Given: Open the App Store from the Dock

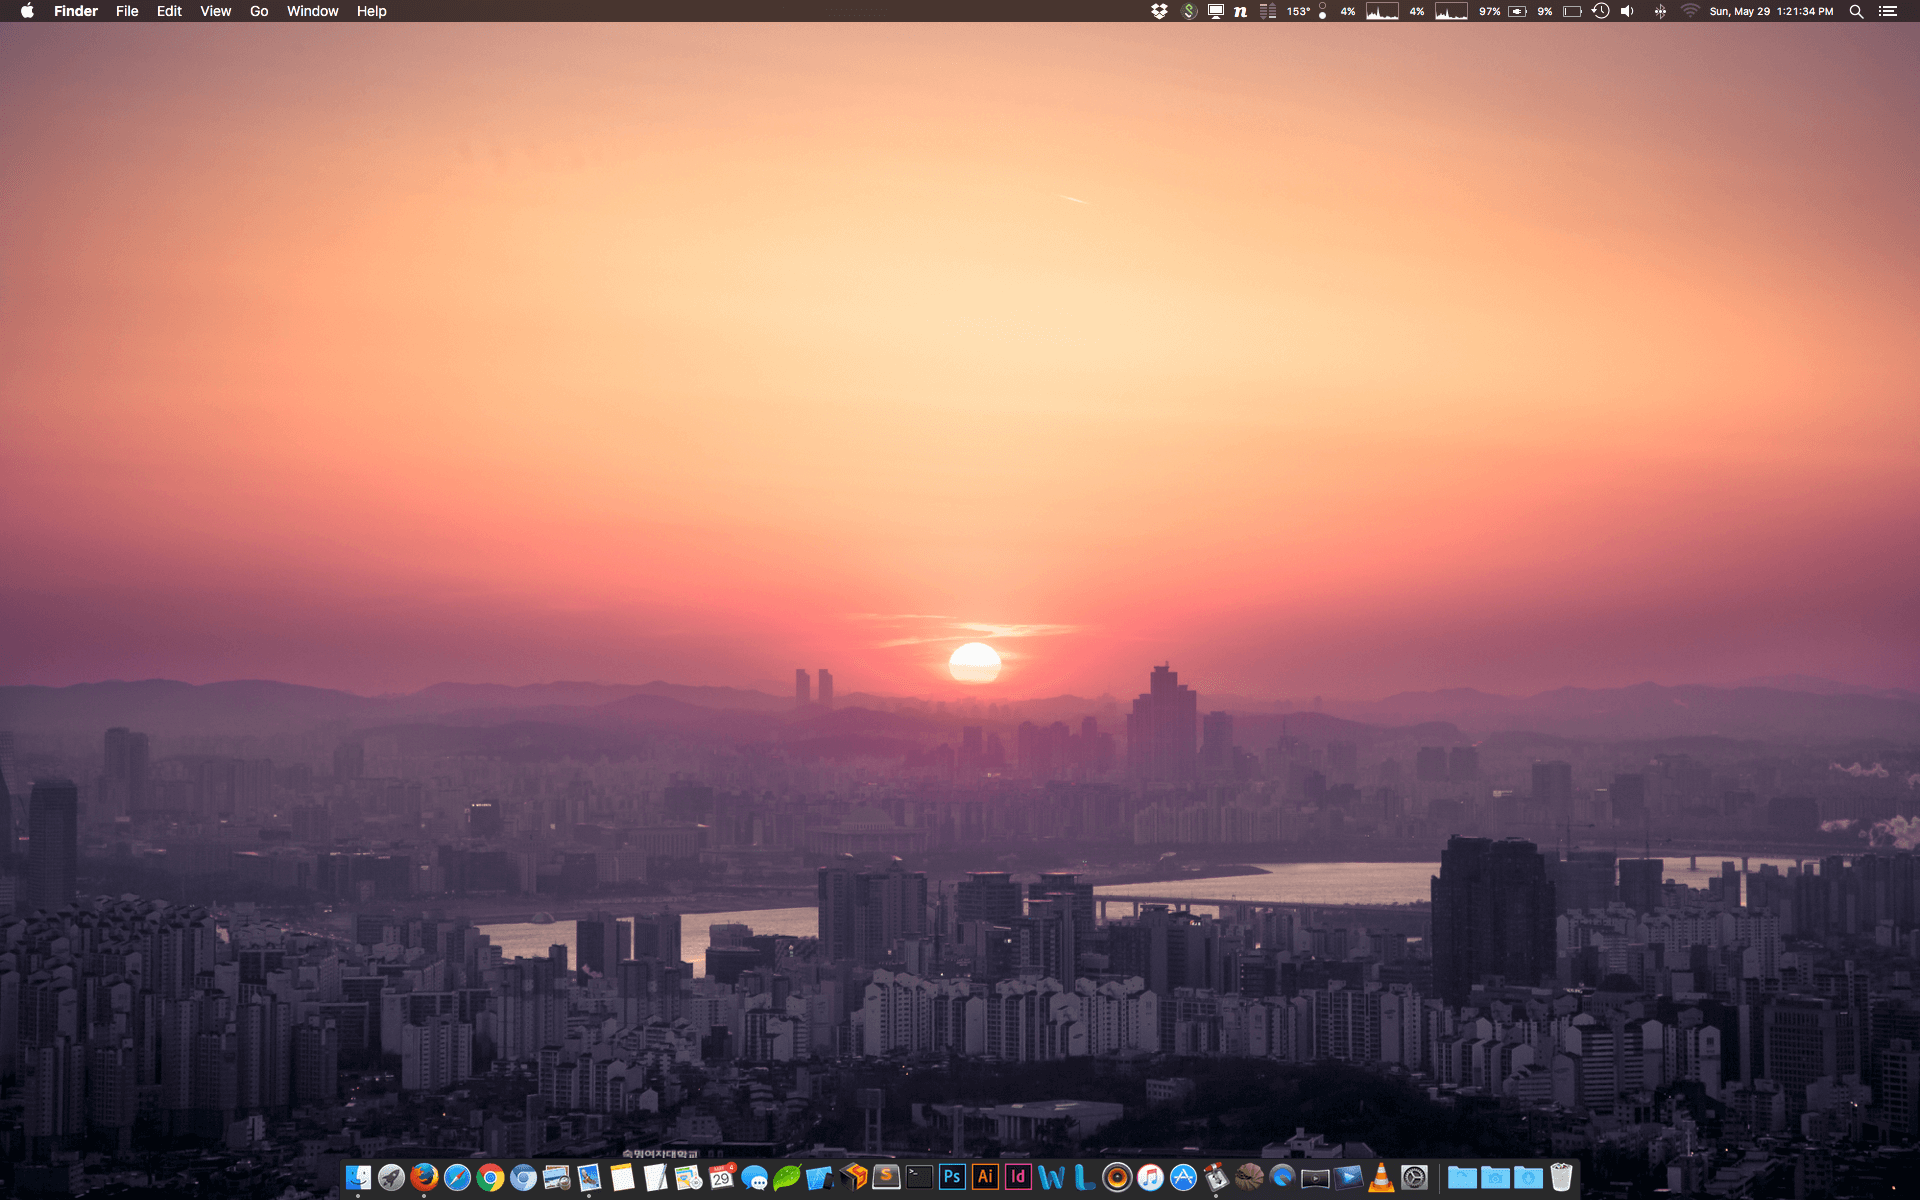Looking at the screenshot, I should [x=1183, y=1177].
